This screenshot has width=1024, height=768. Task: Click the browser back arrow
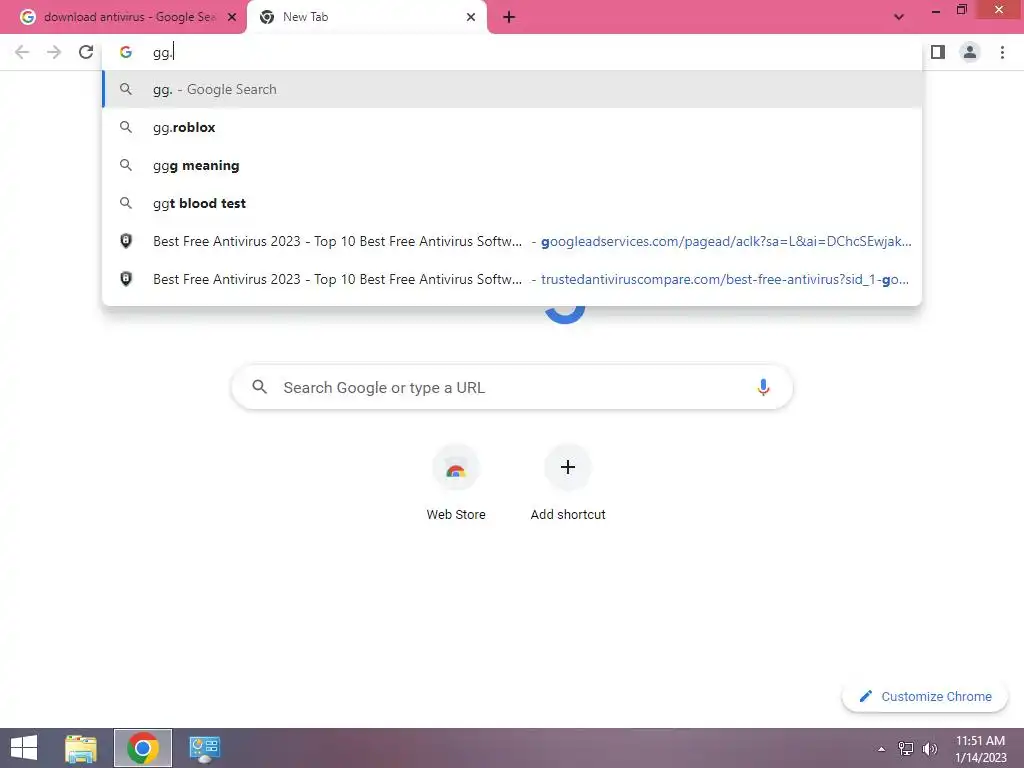coord(22,52)
